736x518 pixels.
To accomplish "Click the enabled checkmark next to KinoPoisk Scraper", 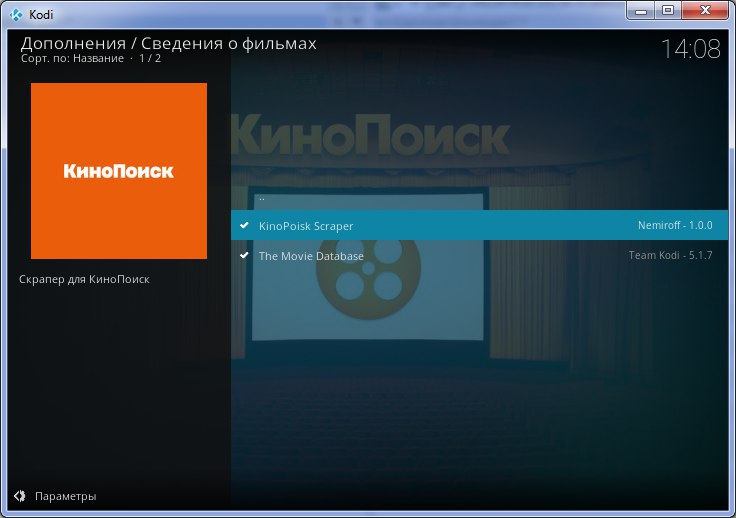I will [x=244, y=225].
